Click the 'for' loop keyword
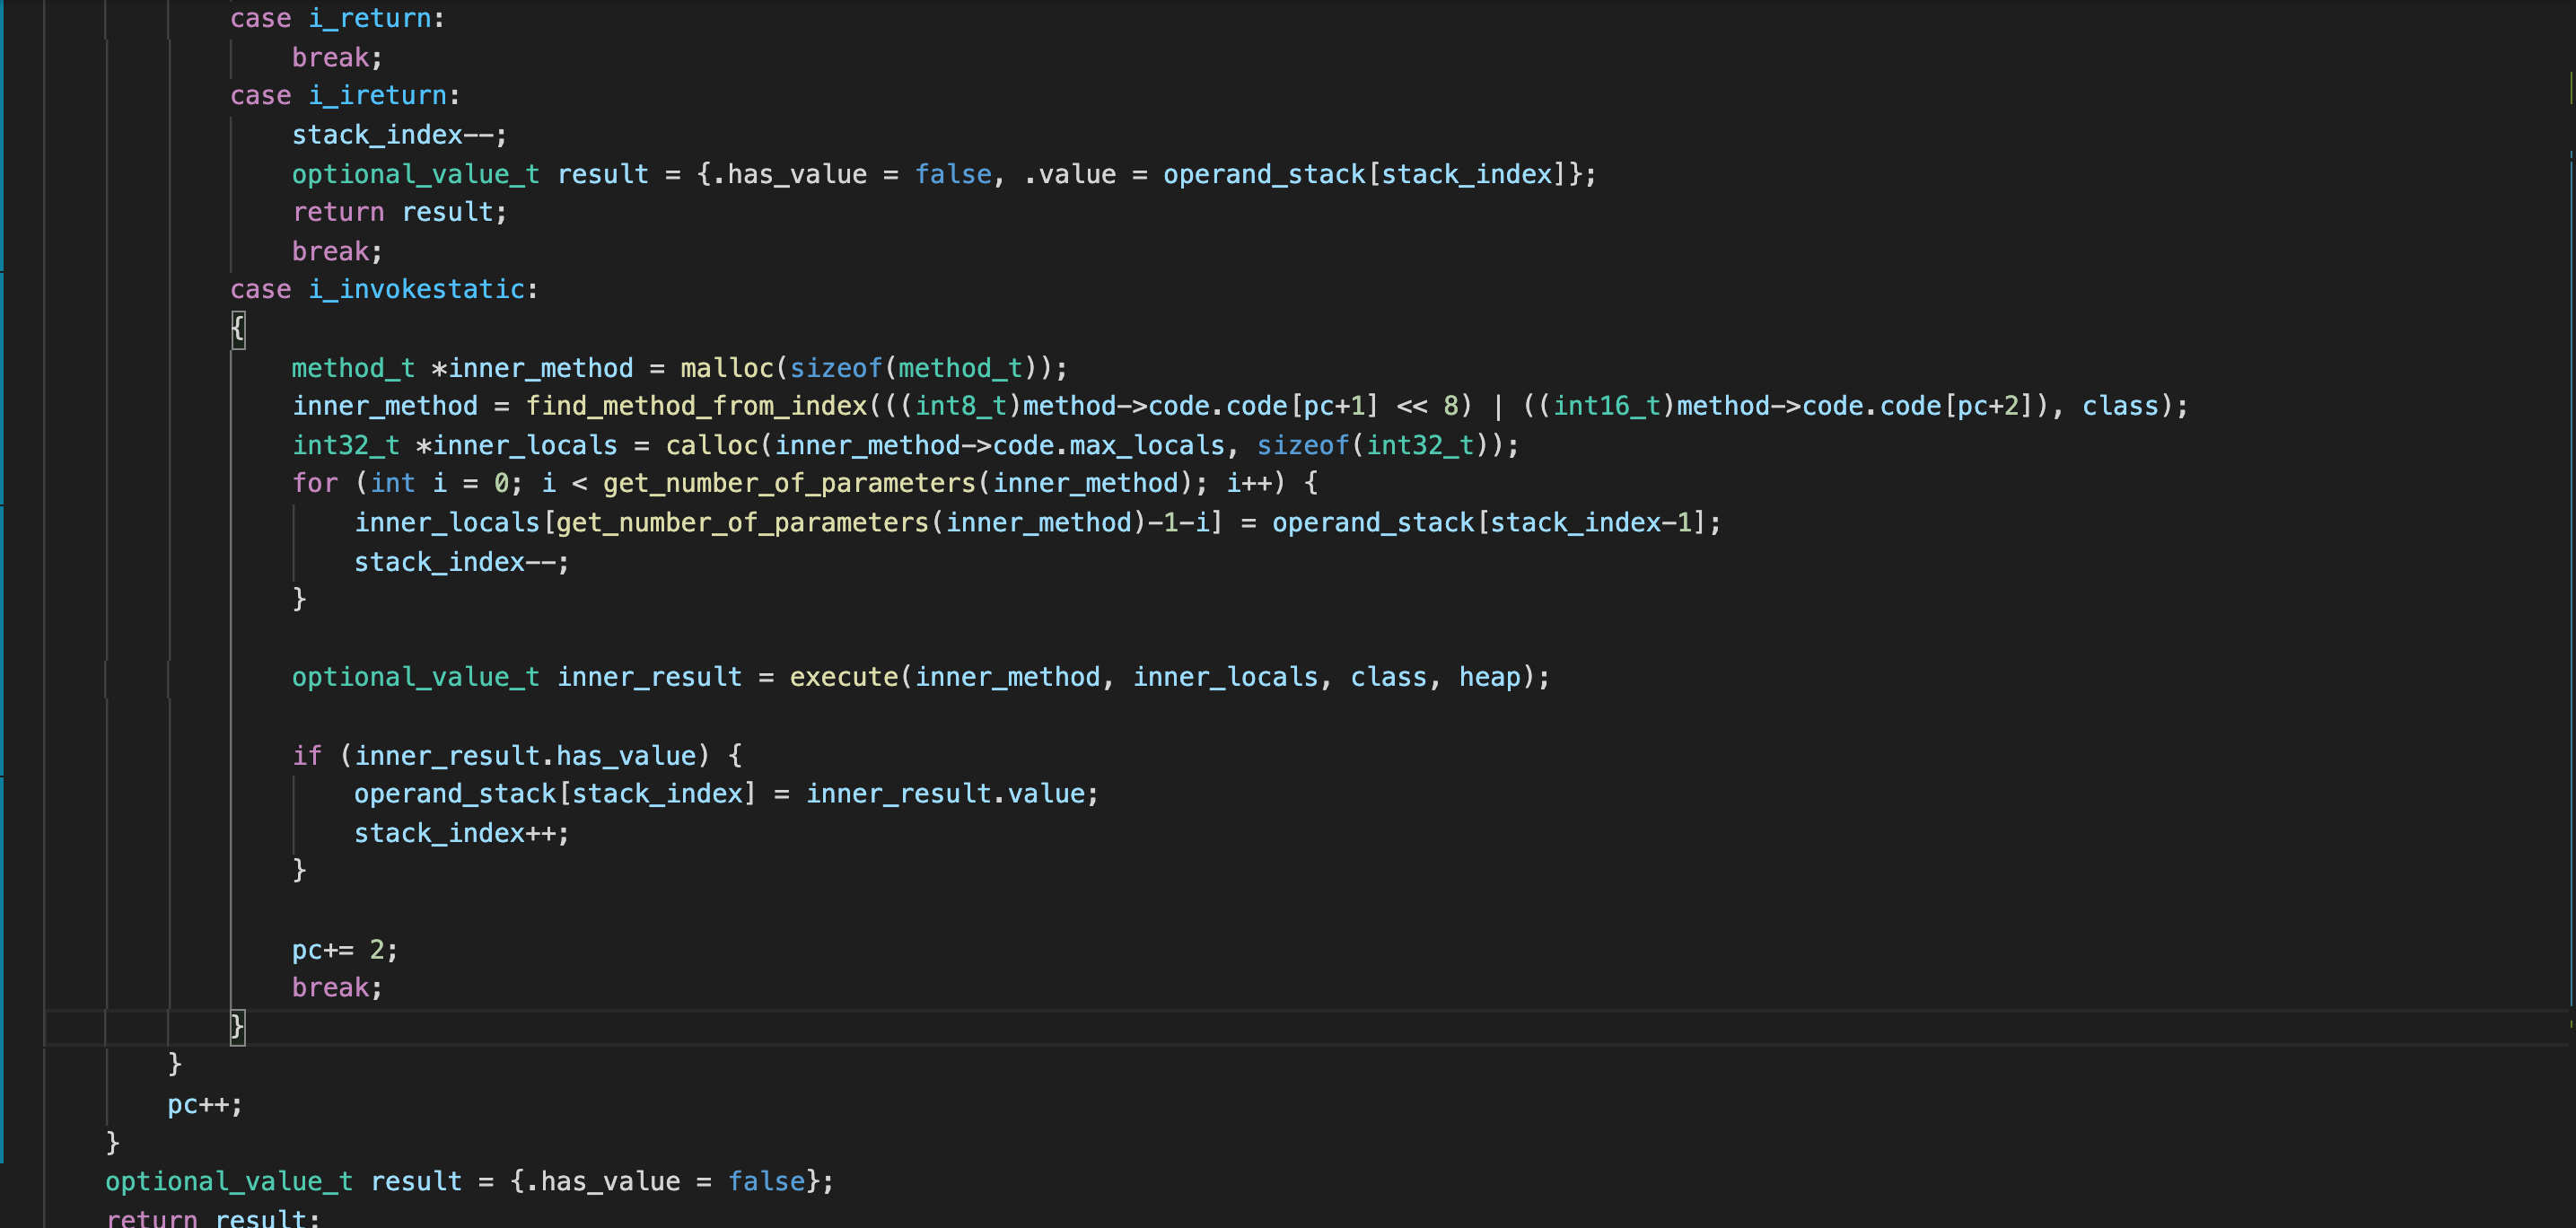 click(x=314, y=483)
